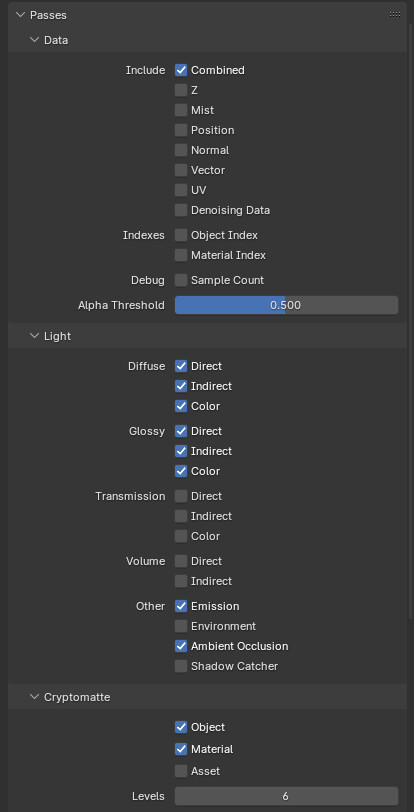Enable Volume Indirect pass

(x=181, y=581)
